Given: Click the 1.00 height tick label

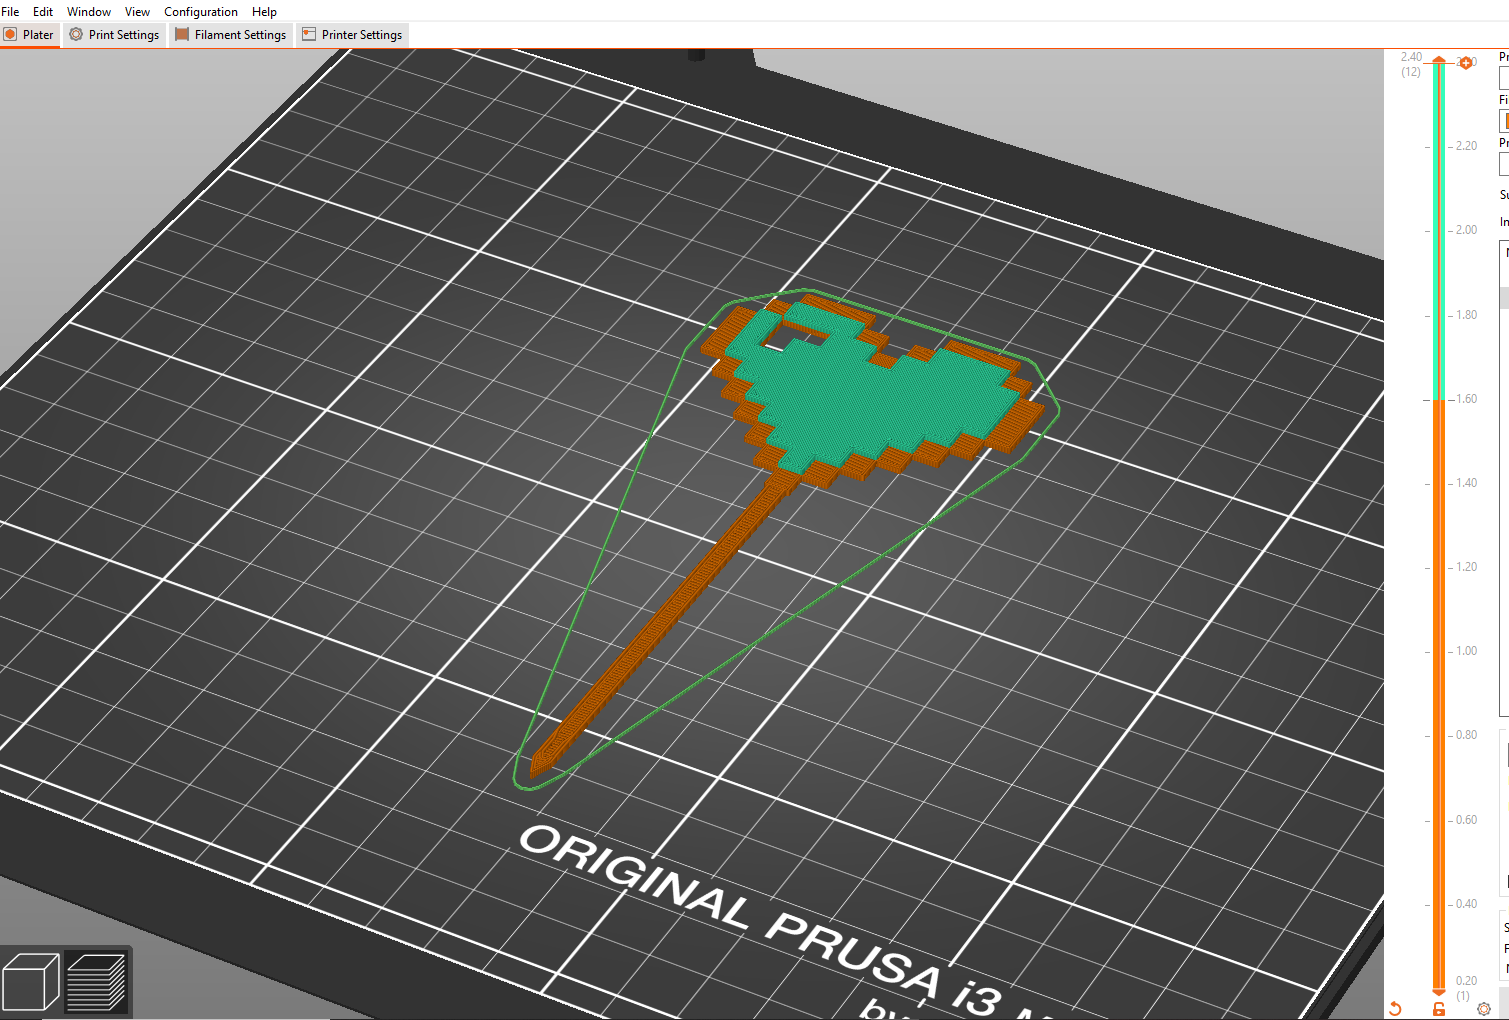Looking at the screenshot, I should (1466, 651).
